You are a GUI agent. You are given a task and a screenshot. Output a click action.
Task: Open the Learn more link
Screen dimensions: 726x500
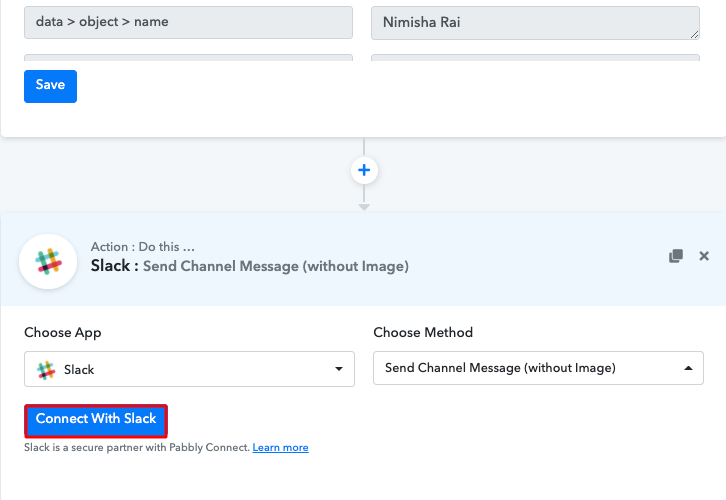click(281, 448)
